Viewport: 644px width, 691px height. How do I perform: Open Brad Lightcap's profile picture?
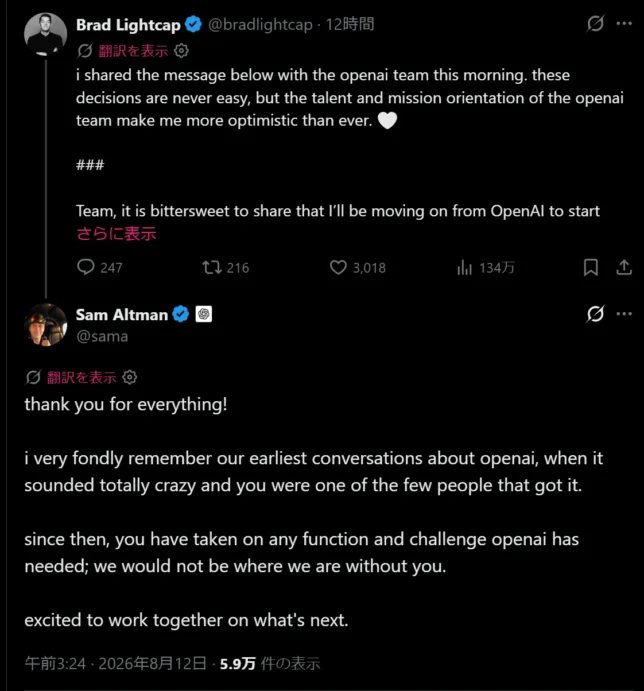click(45, 34)
